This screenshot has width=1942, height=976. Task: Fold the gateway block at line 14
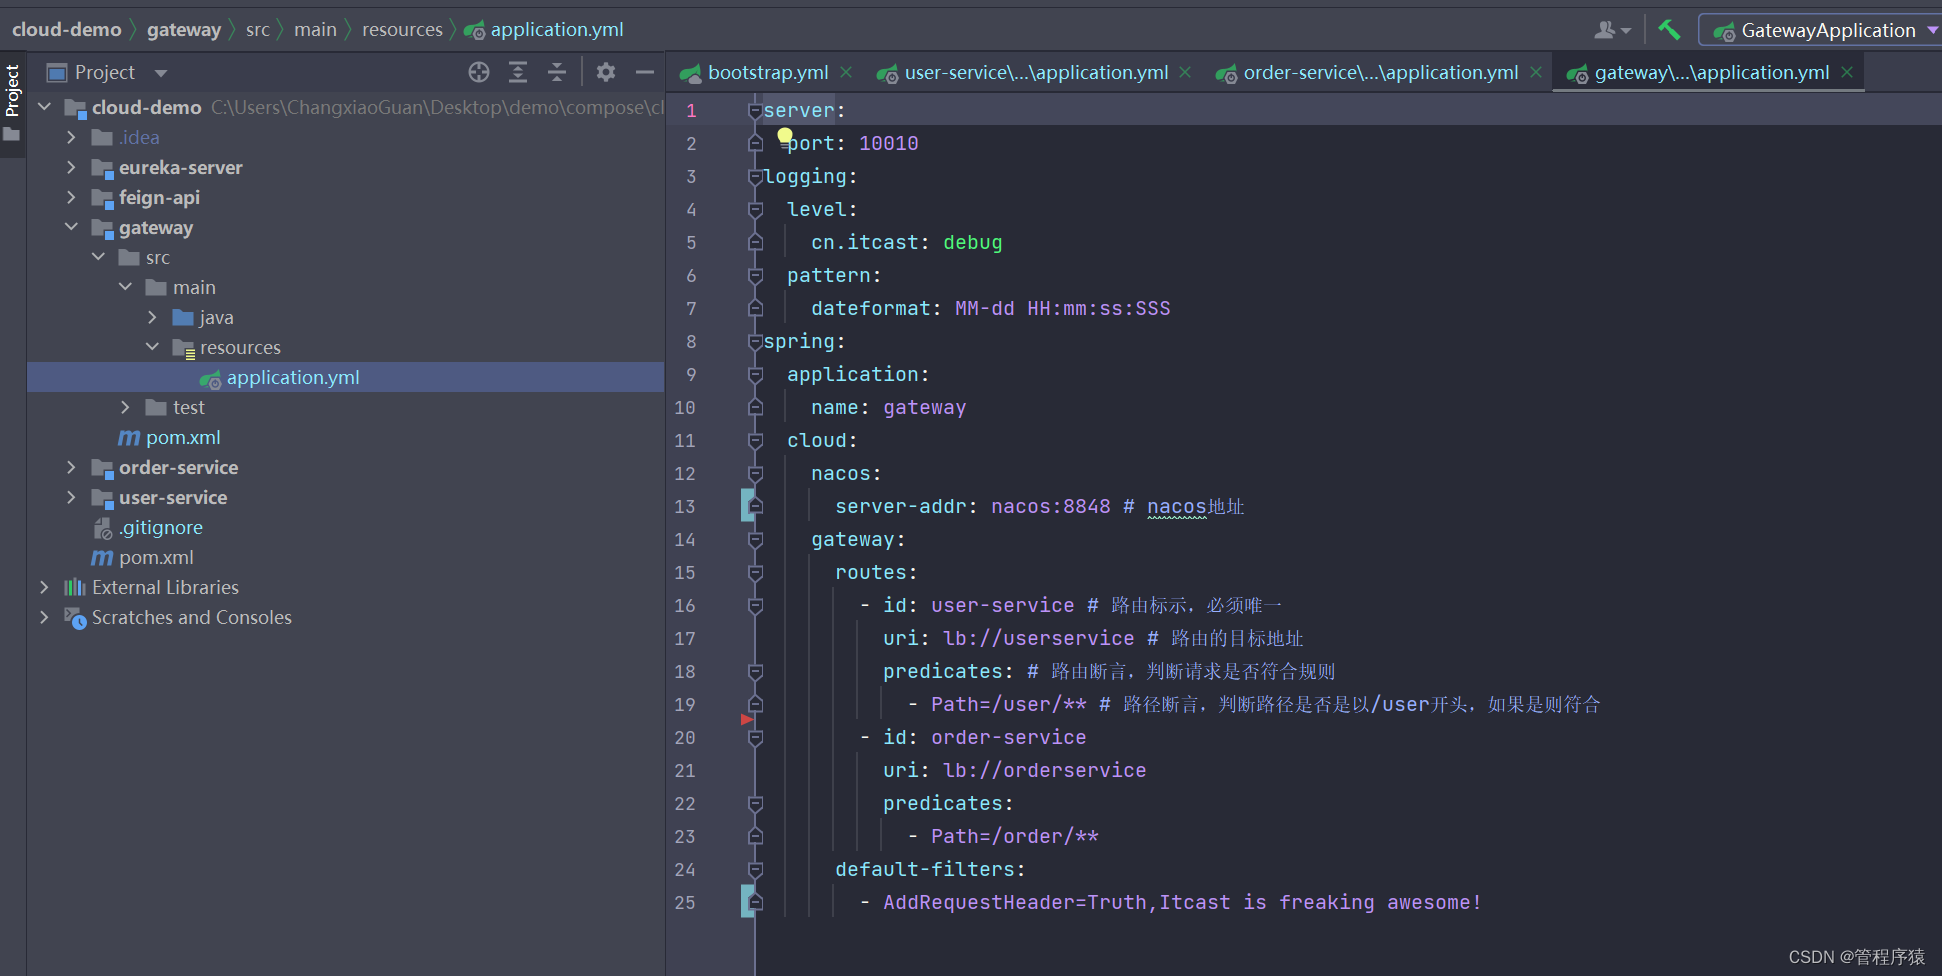click(755, 540)
